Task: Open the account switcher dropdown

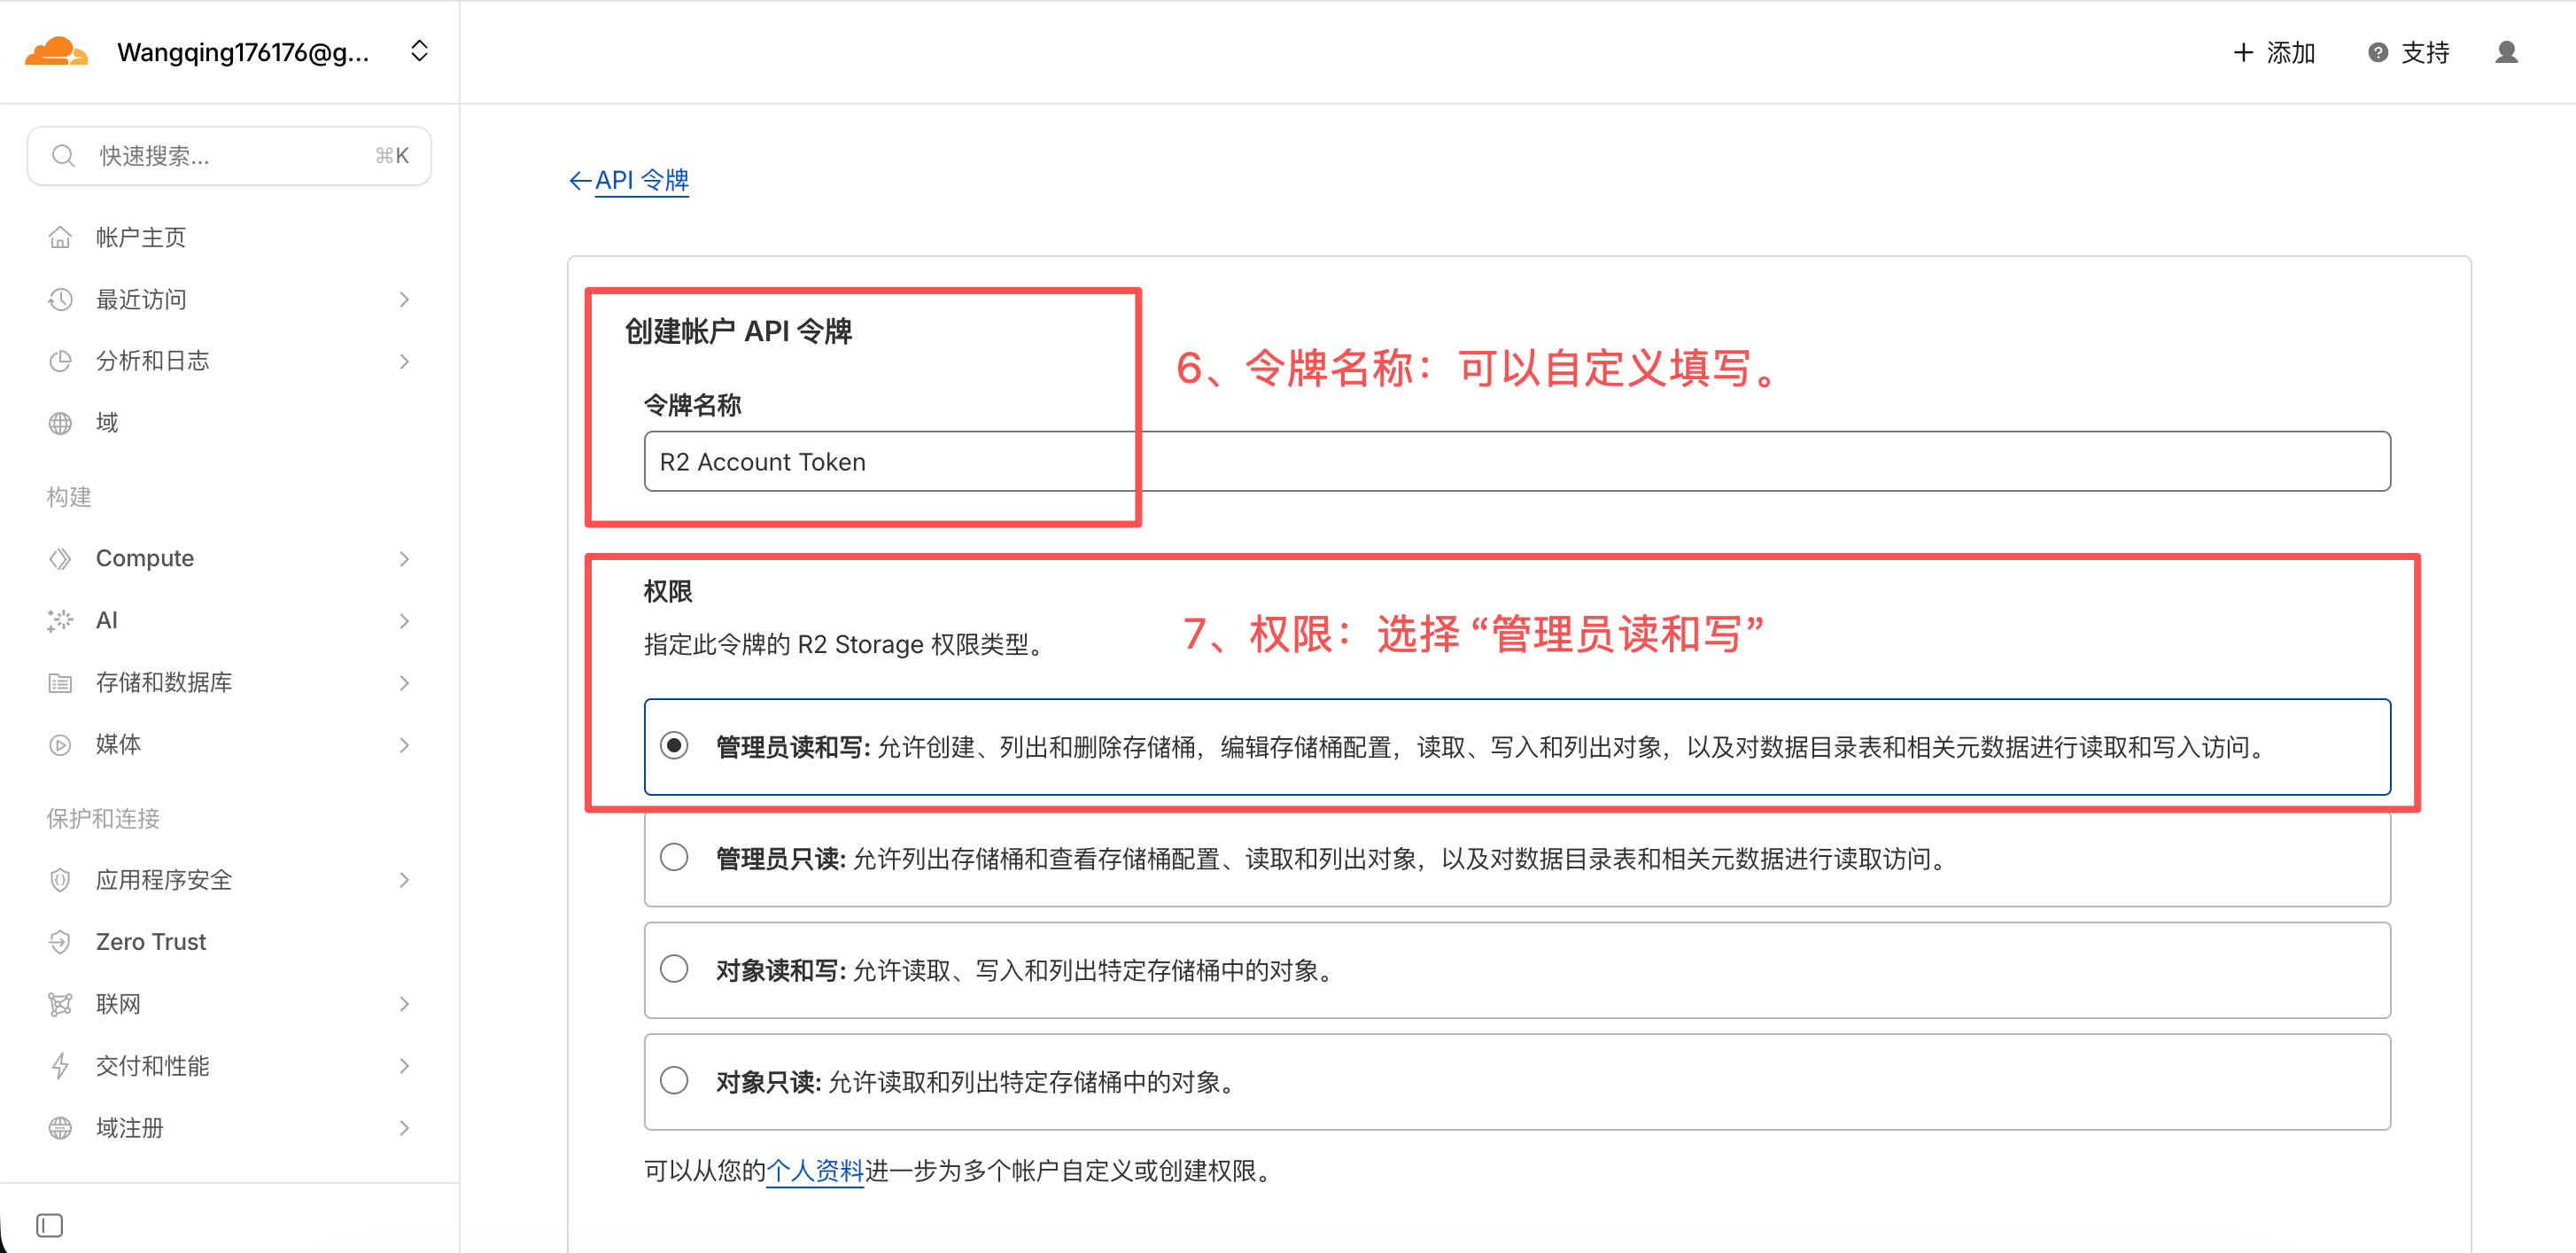Action: 419,51
